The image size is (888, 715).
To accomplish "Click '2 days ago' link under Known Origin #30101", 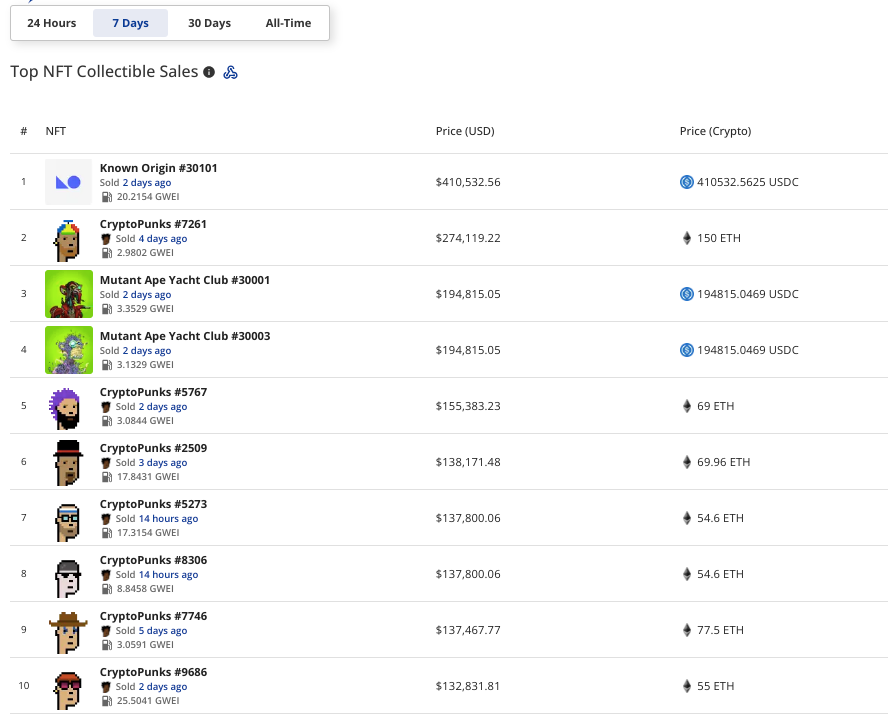I will [147, 183].
